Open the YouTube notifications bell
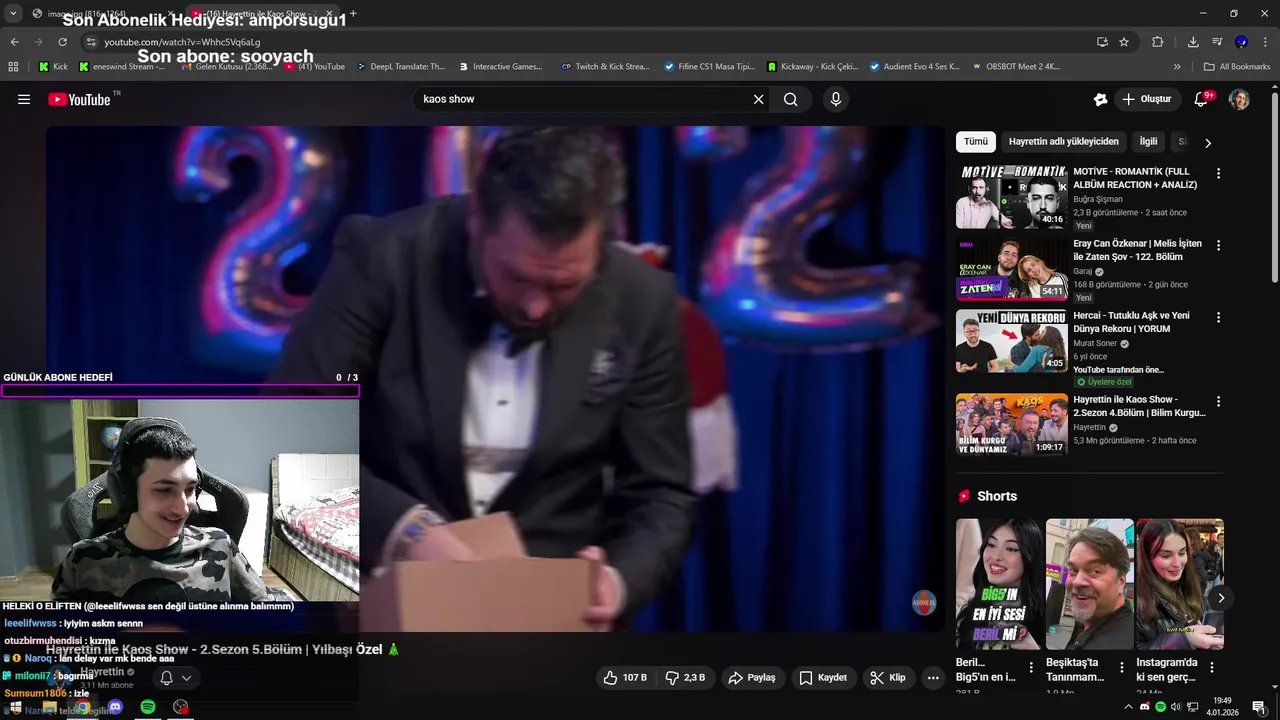1280x720 pixels. [1202, 99]
